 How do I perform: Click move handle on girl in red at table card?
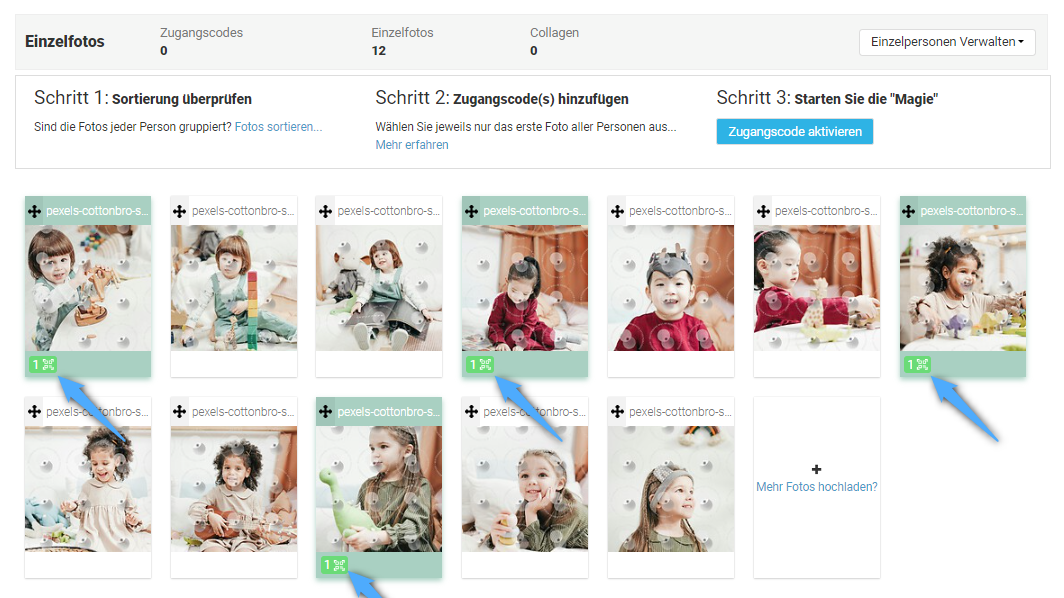tap(763, 211)
